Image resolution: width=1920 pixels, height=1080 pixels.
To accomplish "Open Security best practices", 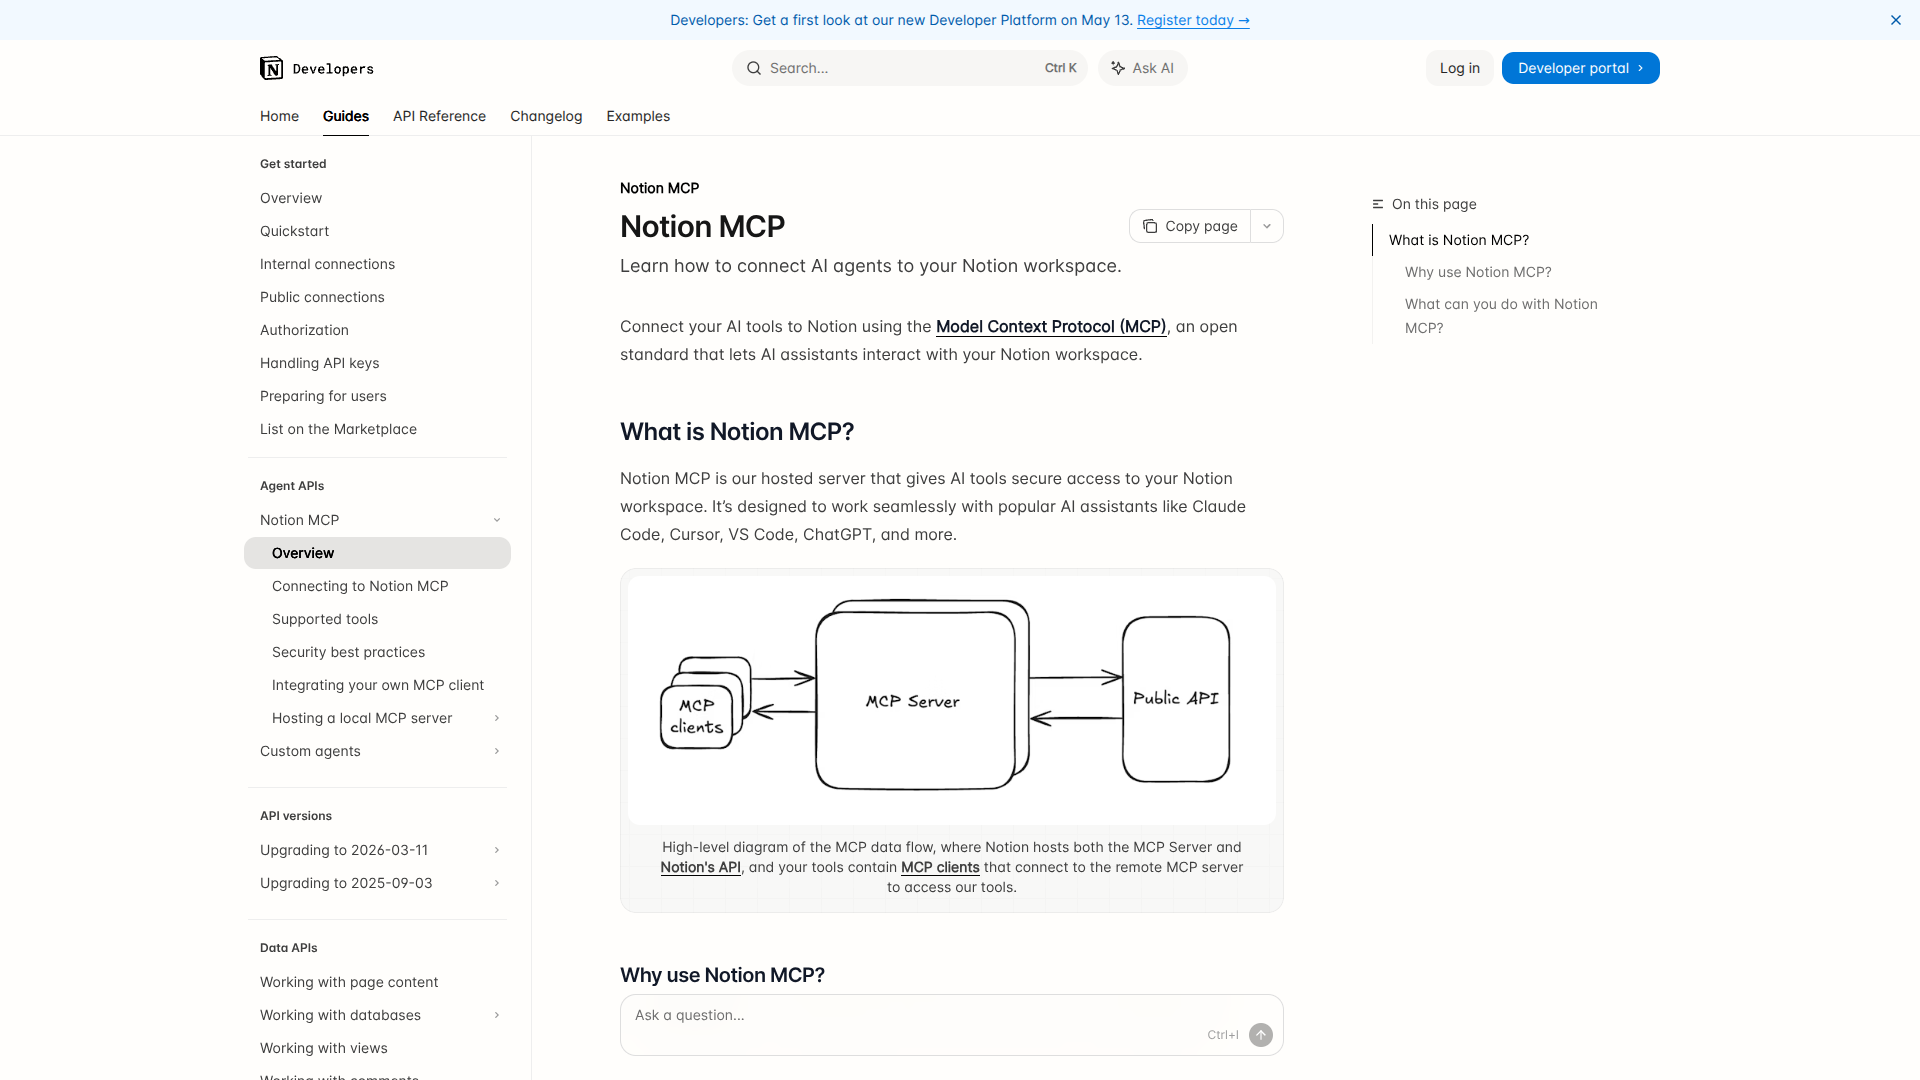I will click(x=348, y=652).
